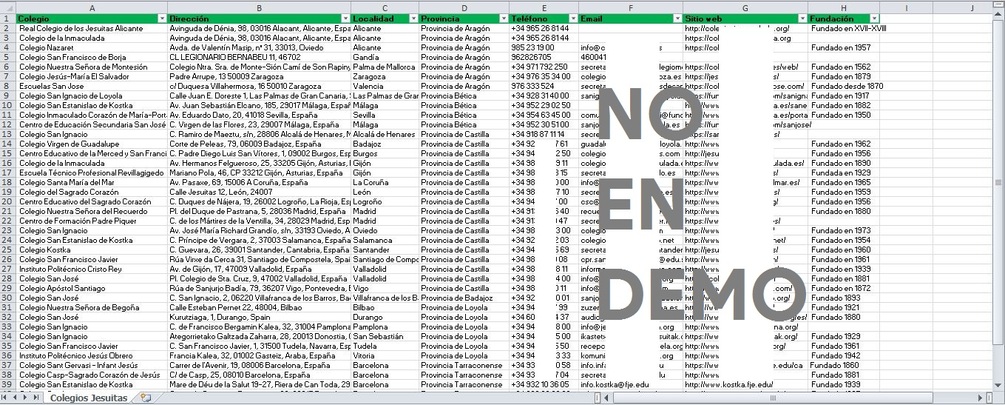The height and width of the screenshot is (405, 1005).
Task: Select cell Colegio Nazaret
Action: [x=92, y=47]
